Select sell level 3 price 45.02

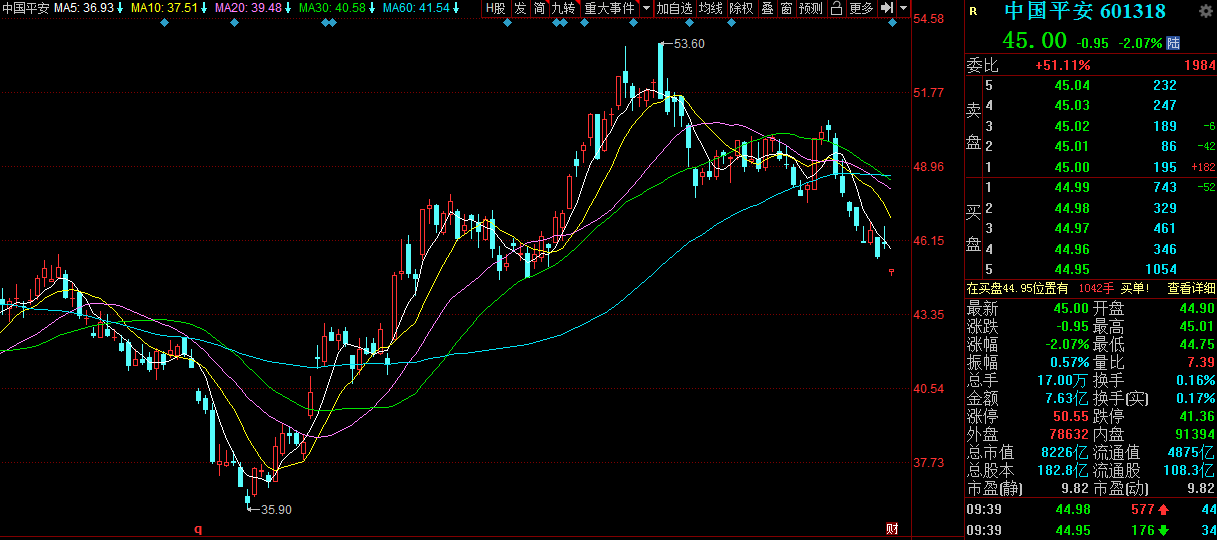[1072, 127]
